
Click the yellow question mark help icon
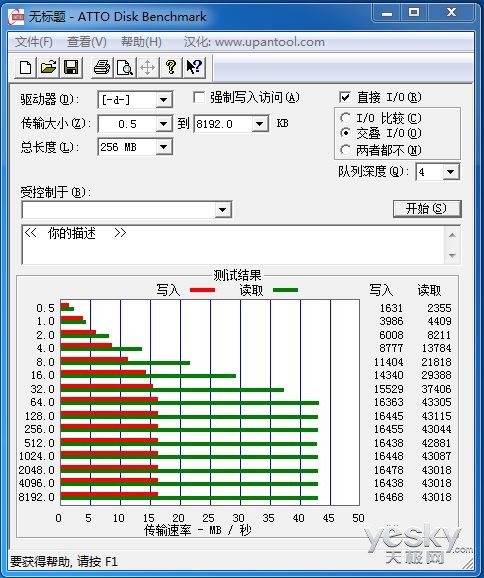click(171, 67)
